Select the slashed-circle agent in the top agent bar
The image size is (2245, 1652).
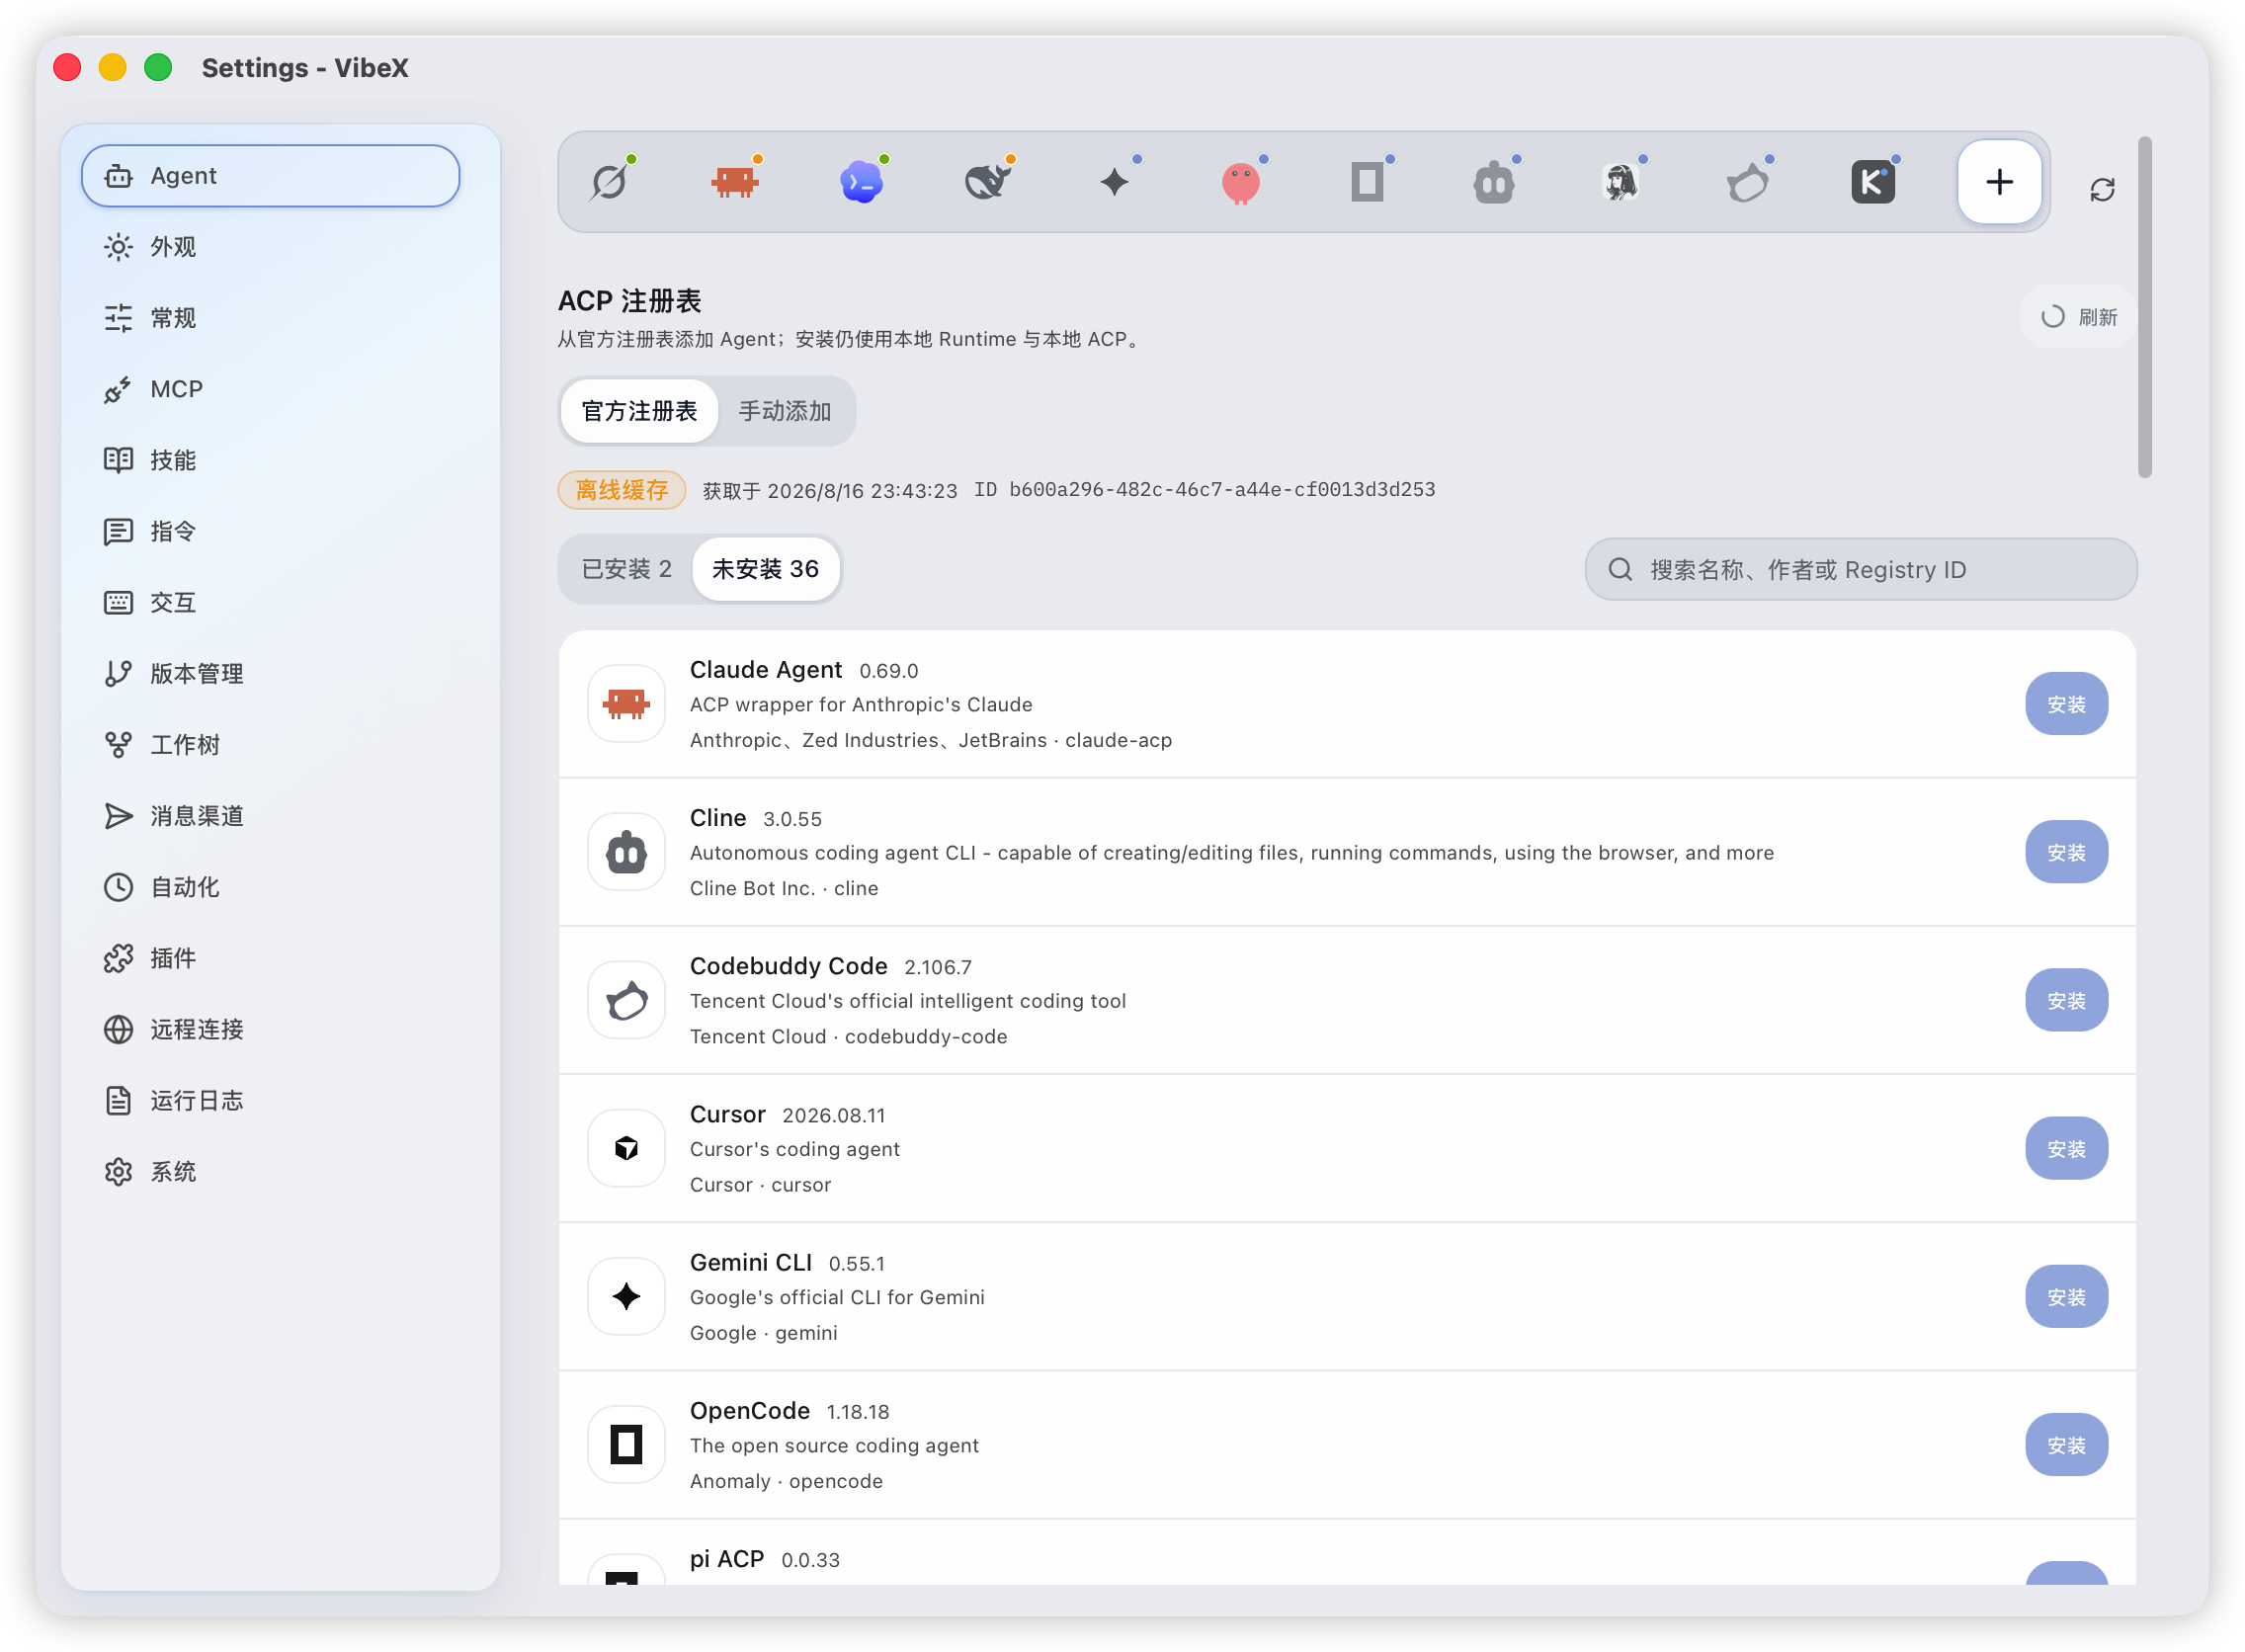point(609,182)
